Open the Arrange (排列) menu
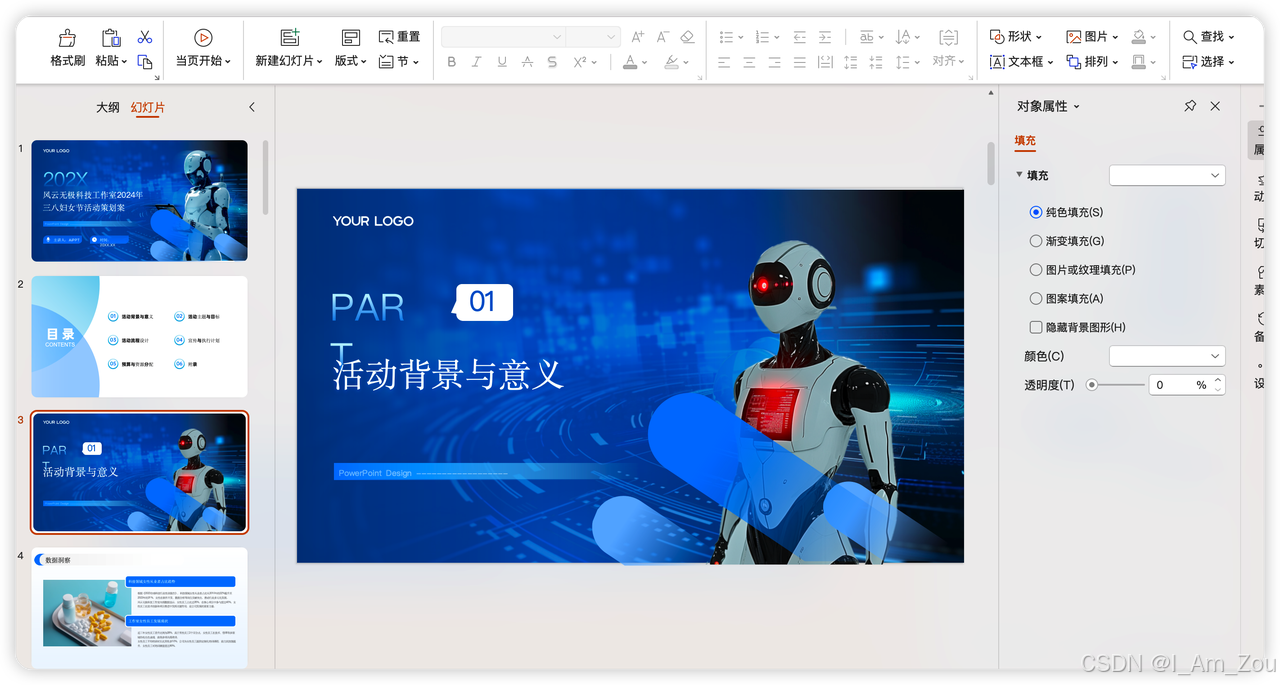Viewport: 1280px width, 685px height. coord(1092,62)
